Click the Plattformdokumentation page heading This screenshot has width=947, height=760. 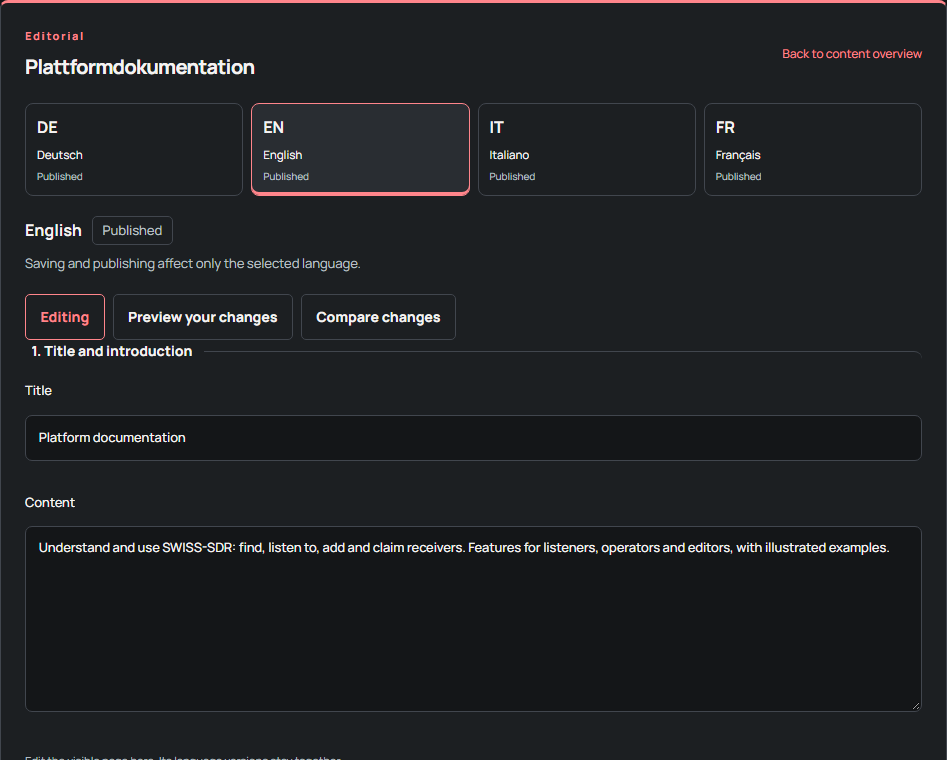[x=140, y=67]
